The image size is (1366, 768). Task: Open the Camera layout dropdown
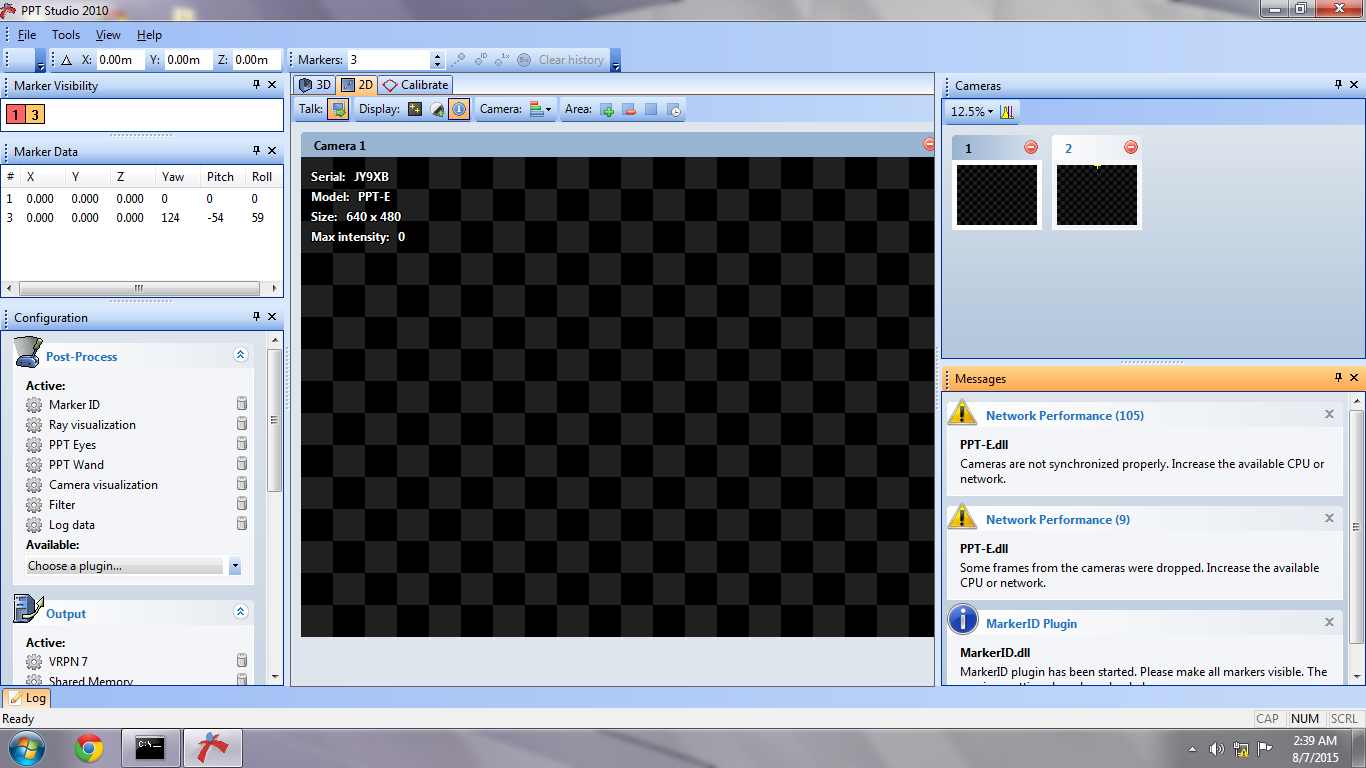click(x=541, y=109)
